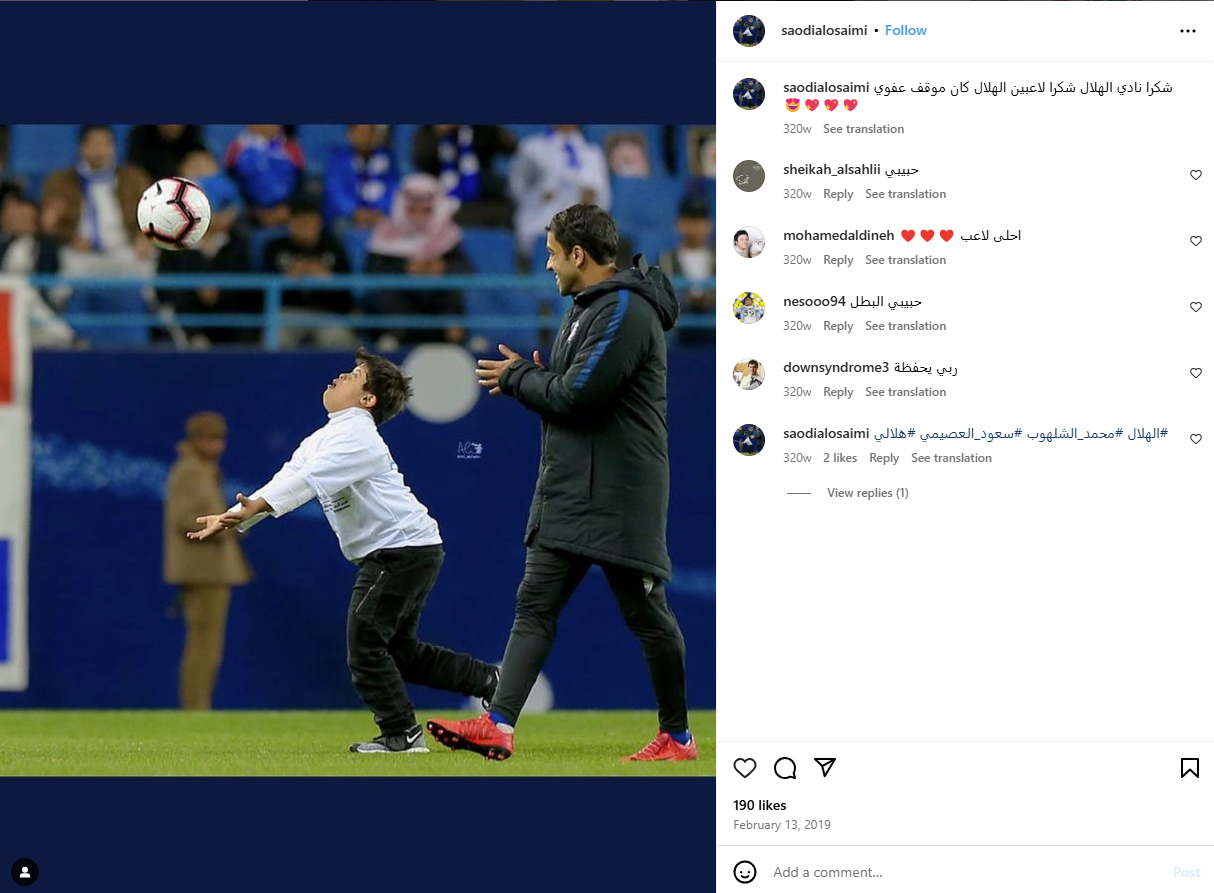Reply to sheikah_alsahlii's comment
This screenshot has width=1214, height=893.
pos(838,194)
